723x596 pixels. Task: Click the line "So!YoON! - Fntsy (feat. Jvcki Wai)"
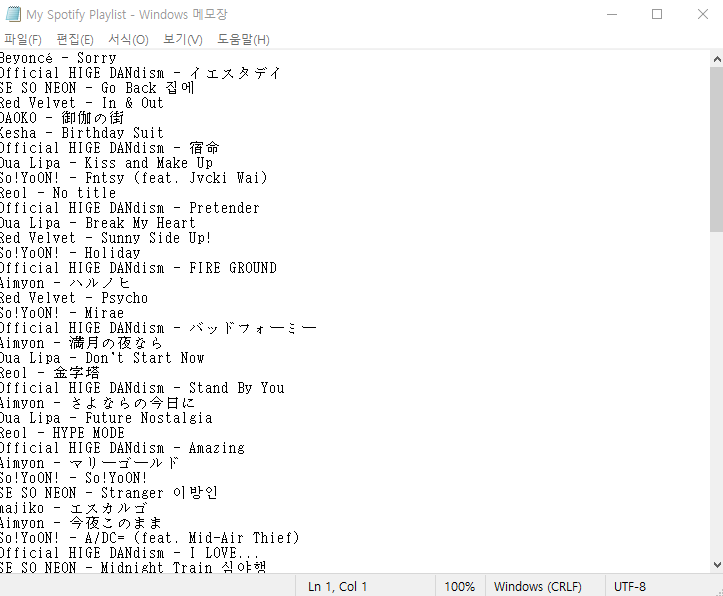point(134,178)
